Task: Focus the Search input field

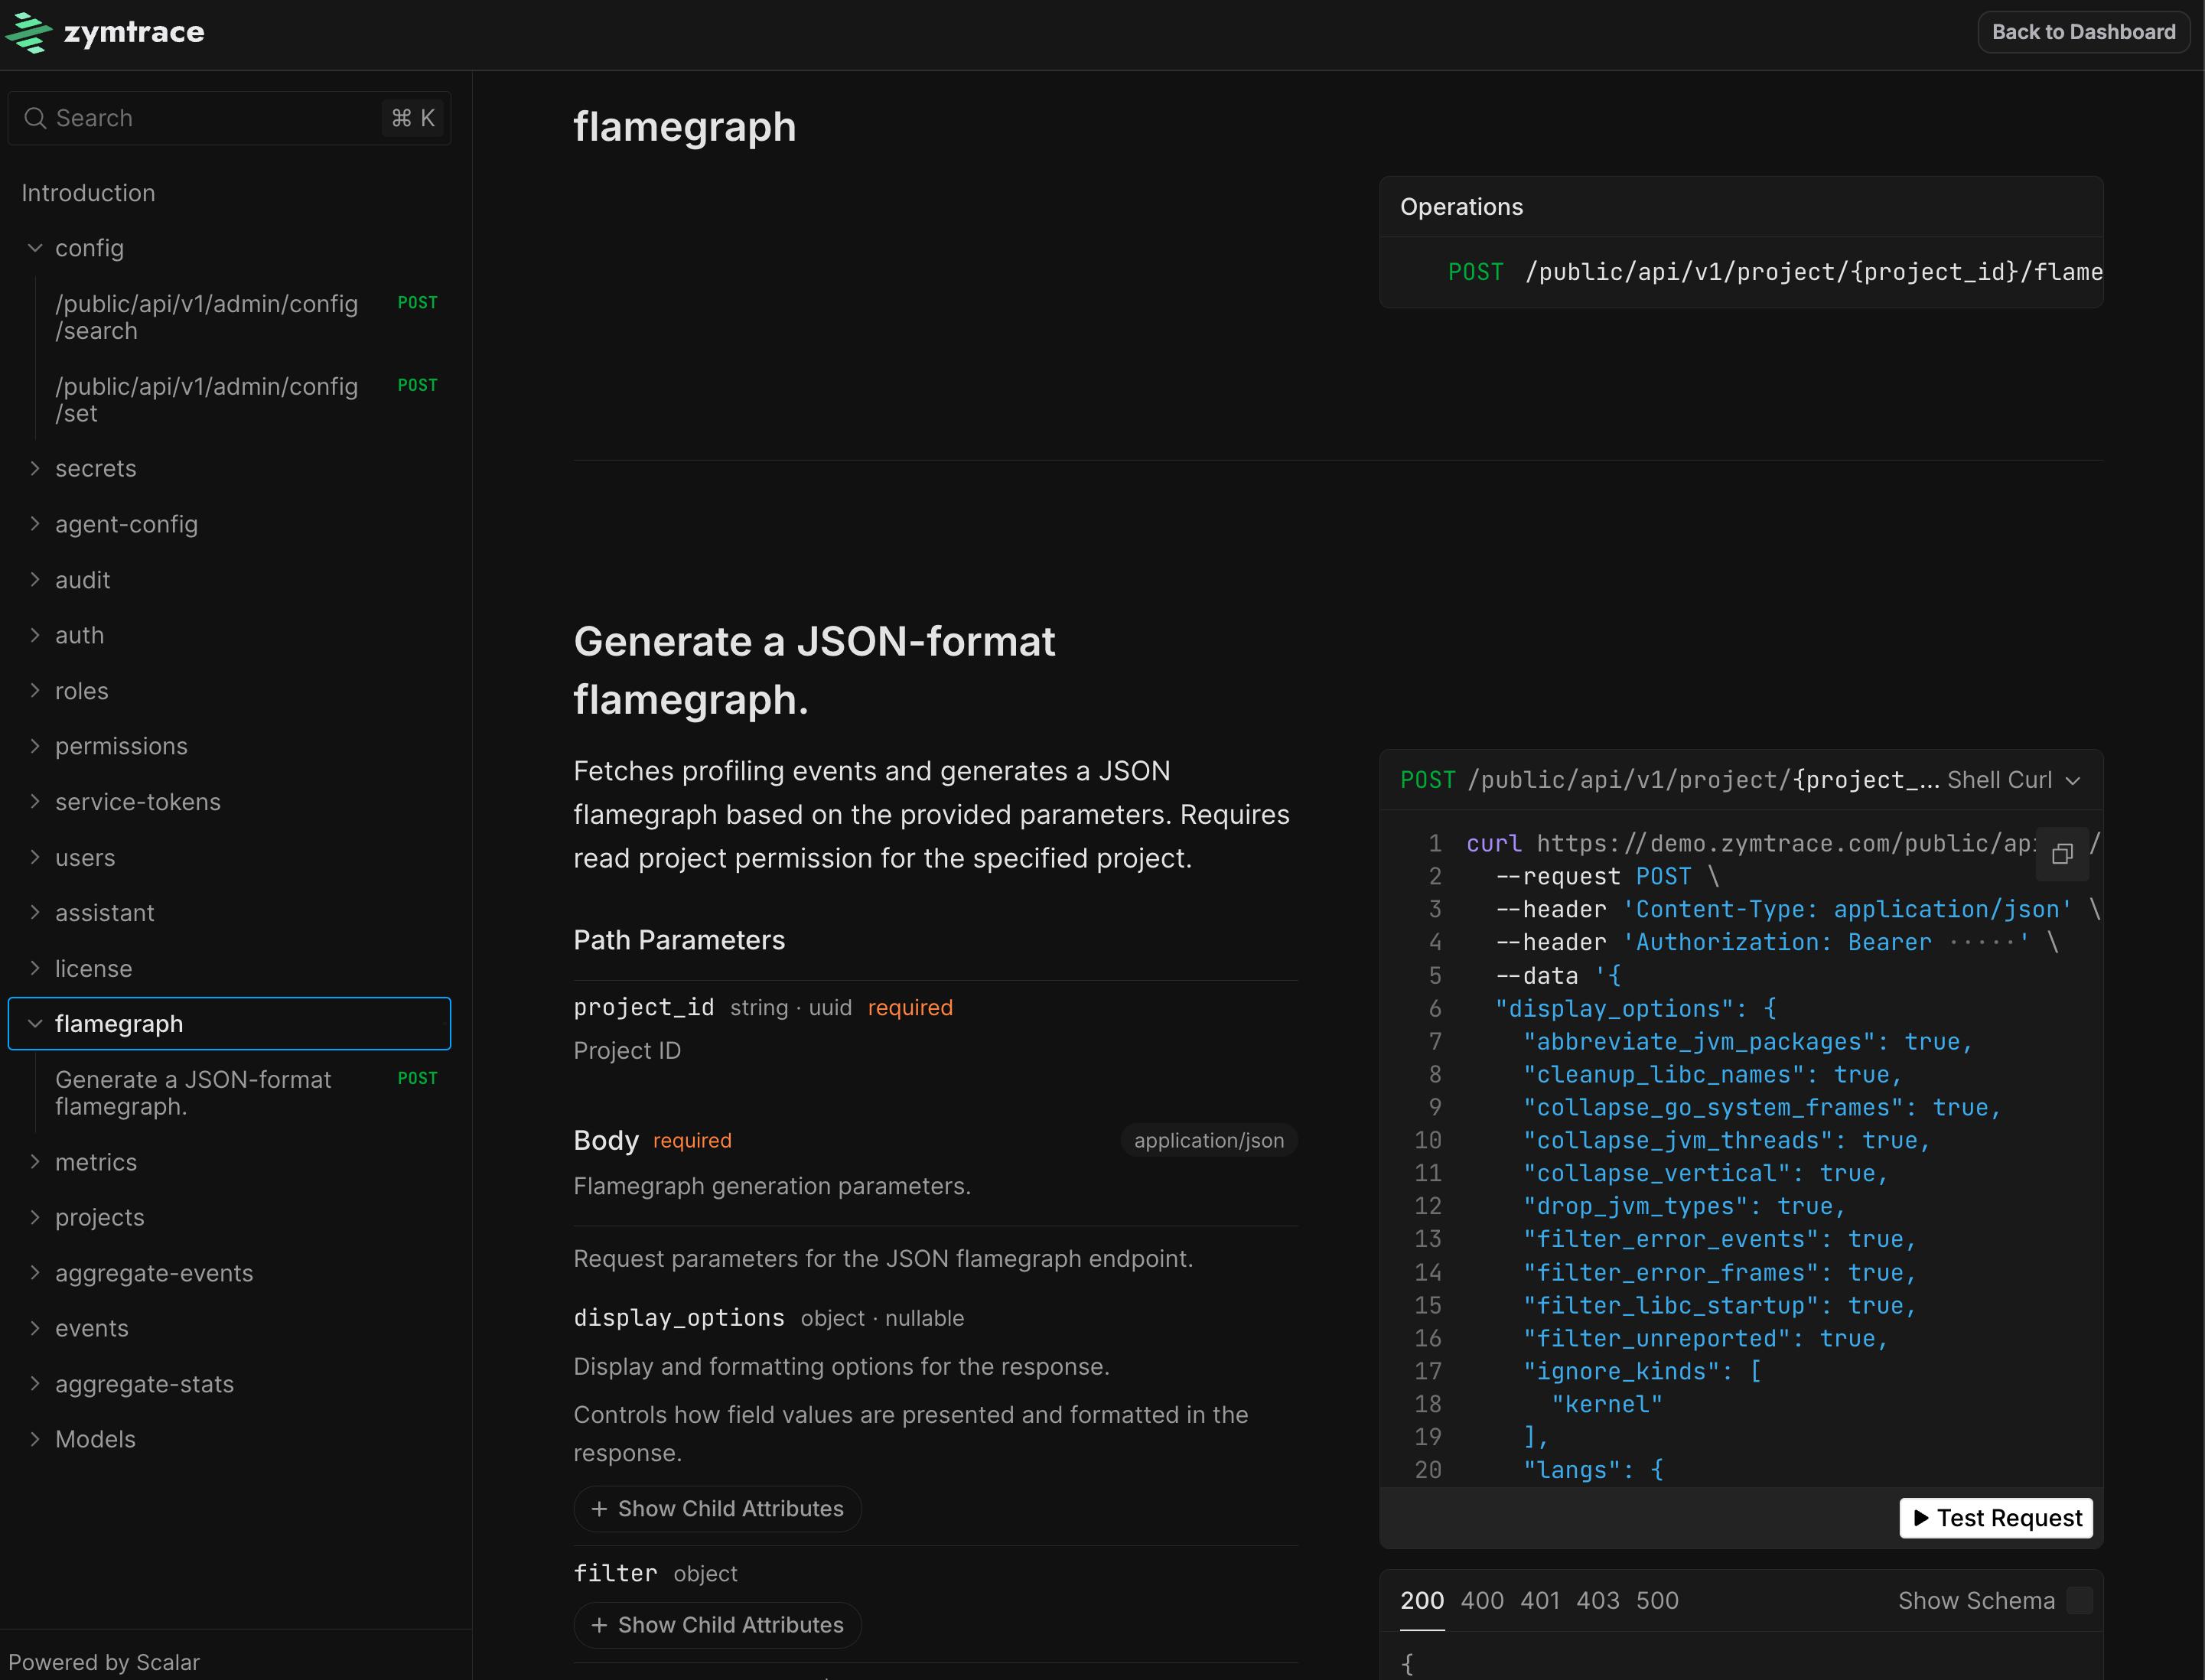Action: coord(229,118)
